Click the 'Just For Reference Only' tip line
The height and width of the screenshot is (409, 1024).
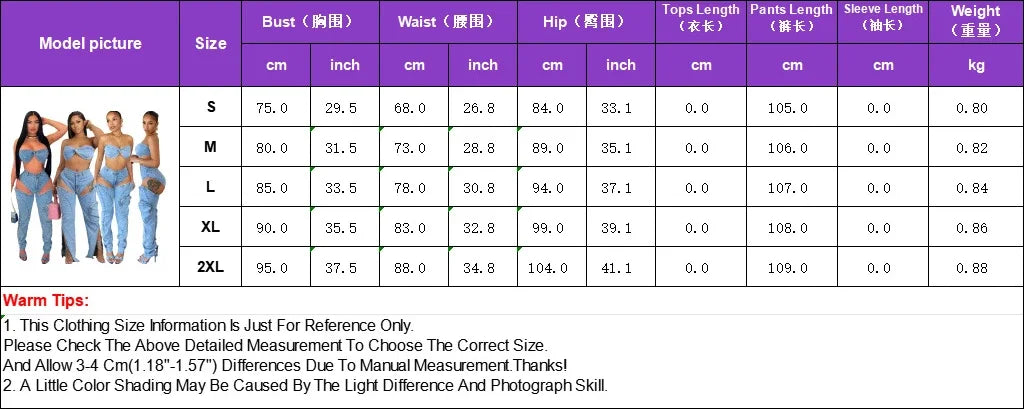208,325
